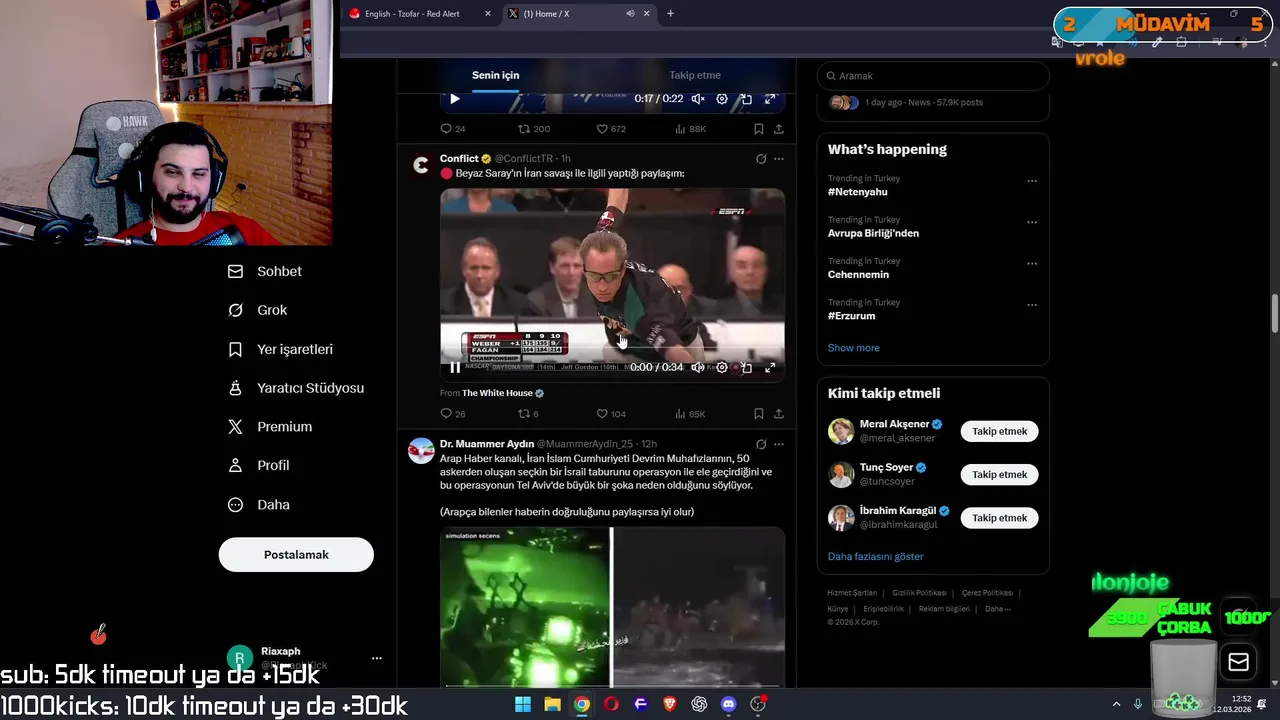This screenshot has height=720, width=1280.
Task: Mute the Home / X browser tab audio
Action: [x=630, y=14]
